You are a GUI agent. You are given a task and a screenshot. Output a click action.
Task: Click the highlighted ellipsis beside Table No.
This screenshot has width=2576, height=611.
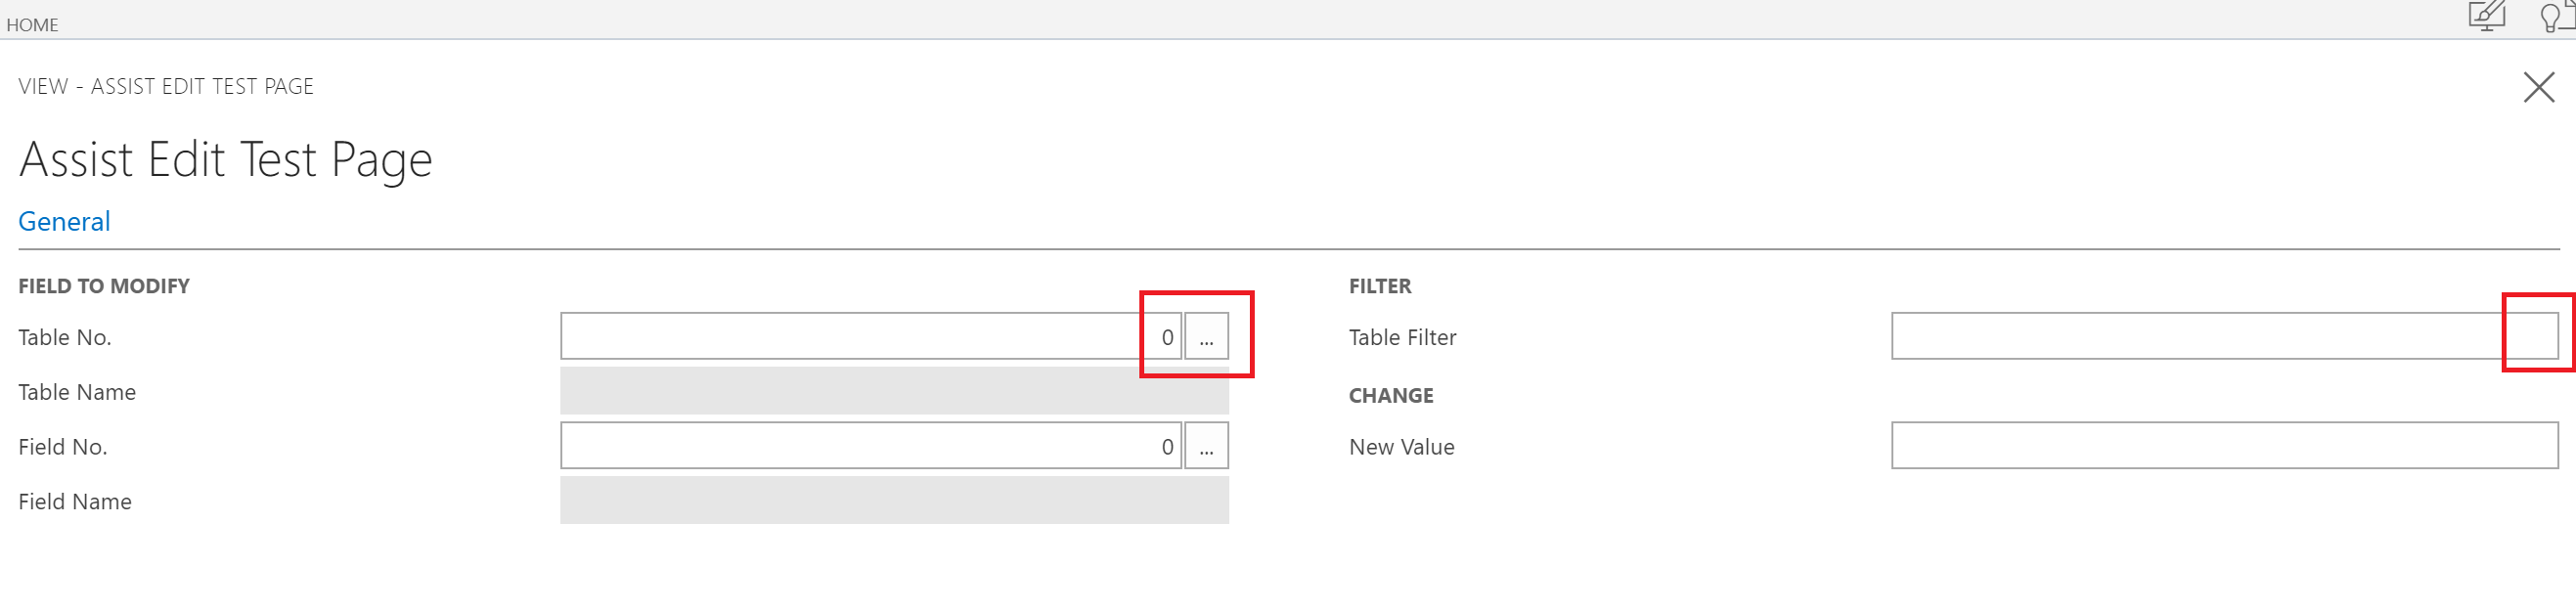(x=1206, y=336)
